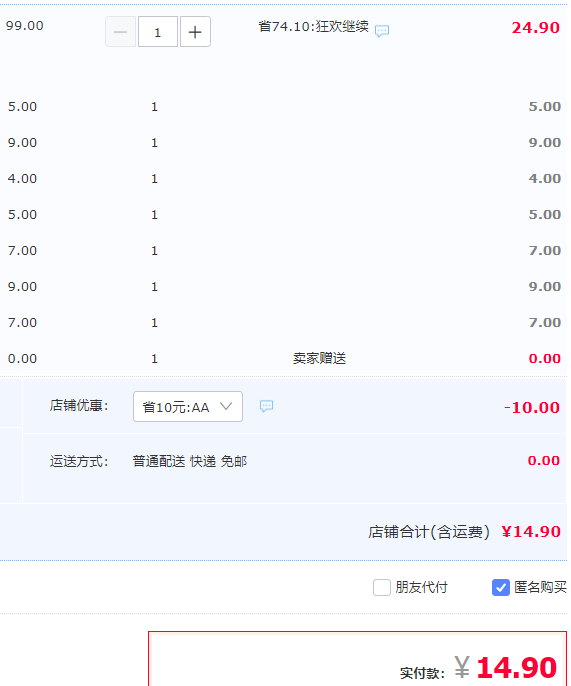Click the 店铺合计 ¥14.90 total

click(530, 532)
